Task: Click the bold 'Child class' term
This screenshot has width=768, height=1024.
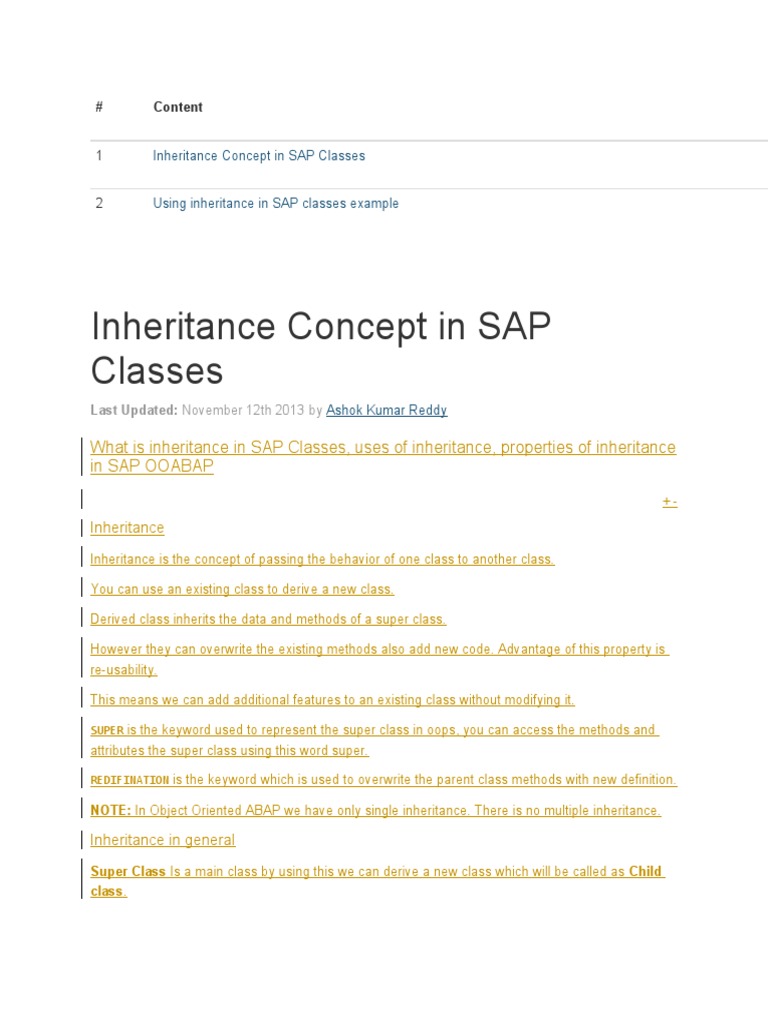Action: [645, 872]
